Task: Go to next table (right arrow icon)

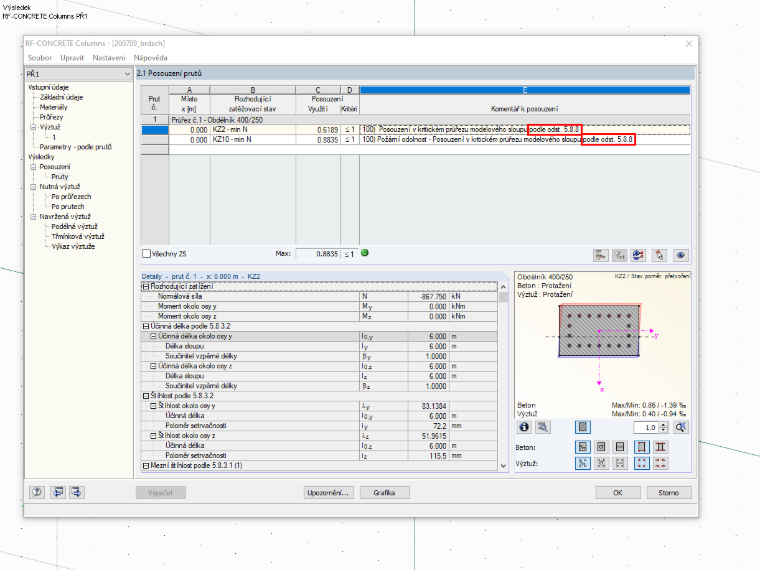Action: tap(77, 492)
